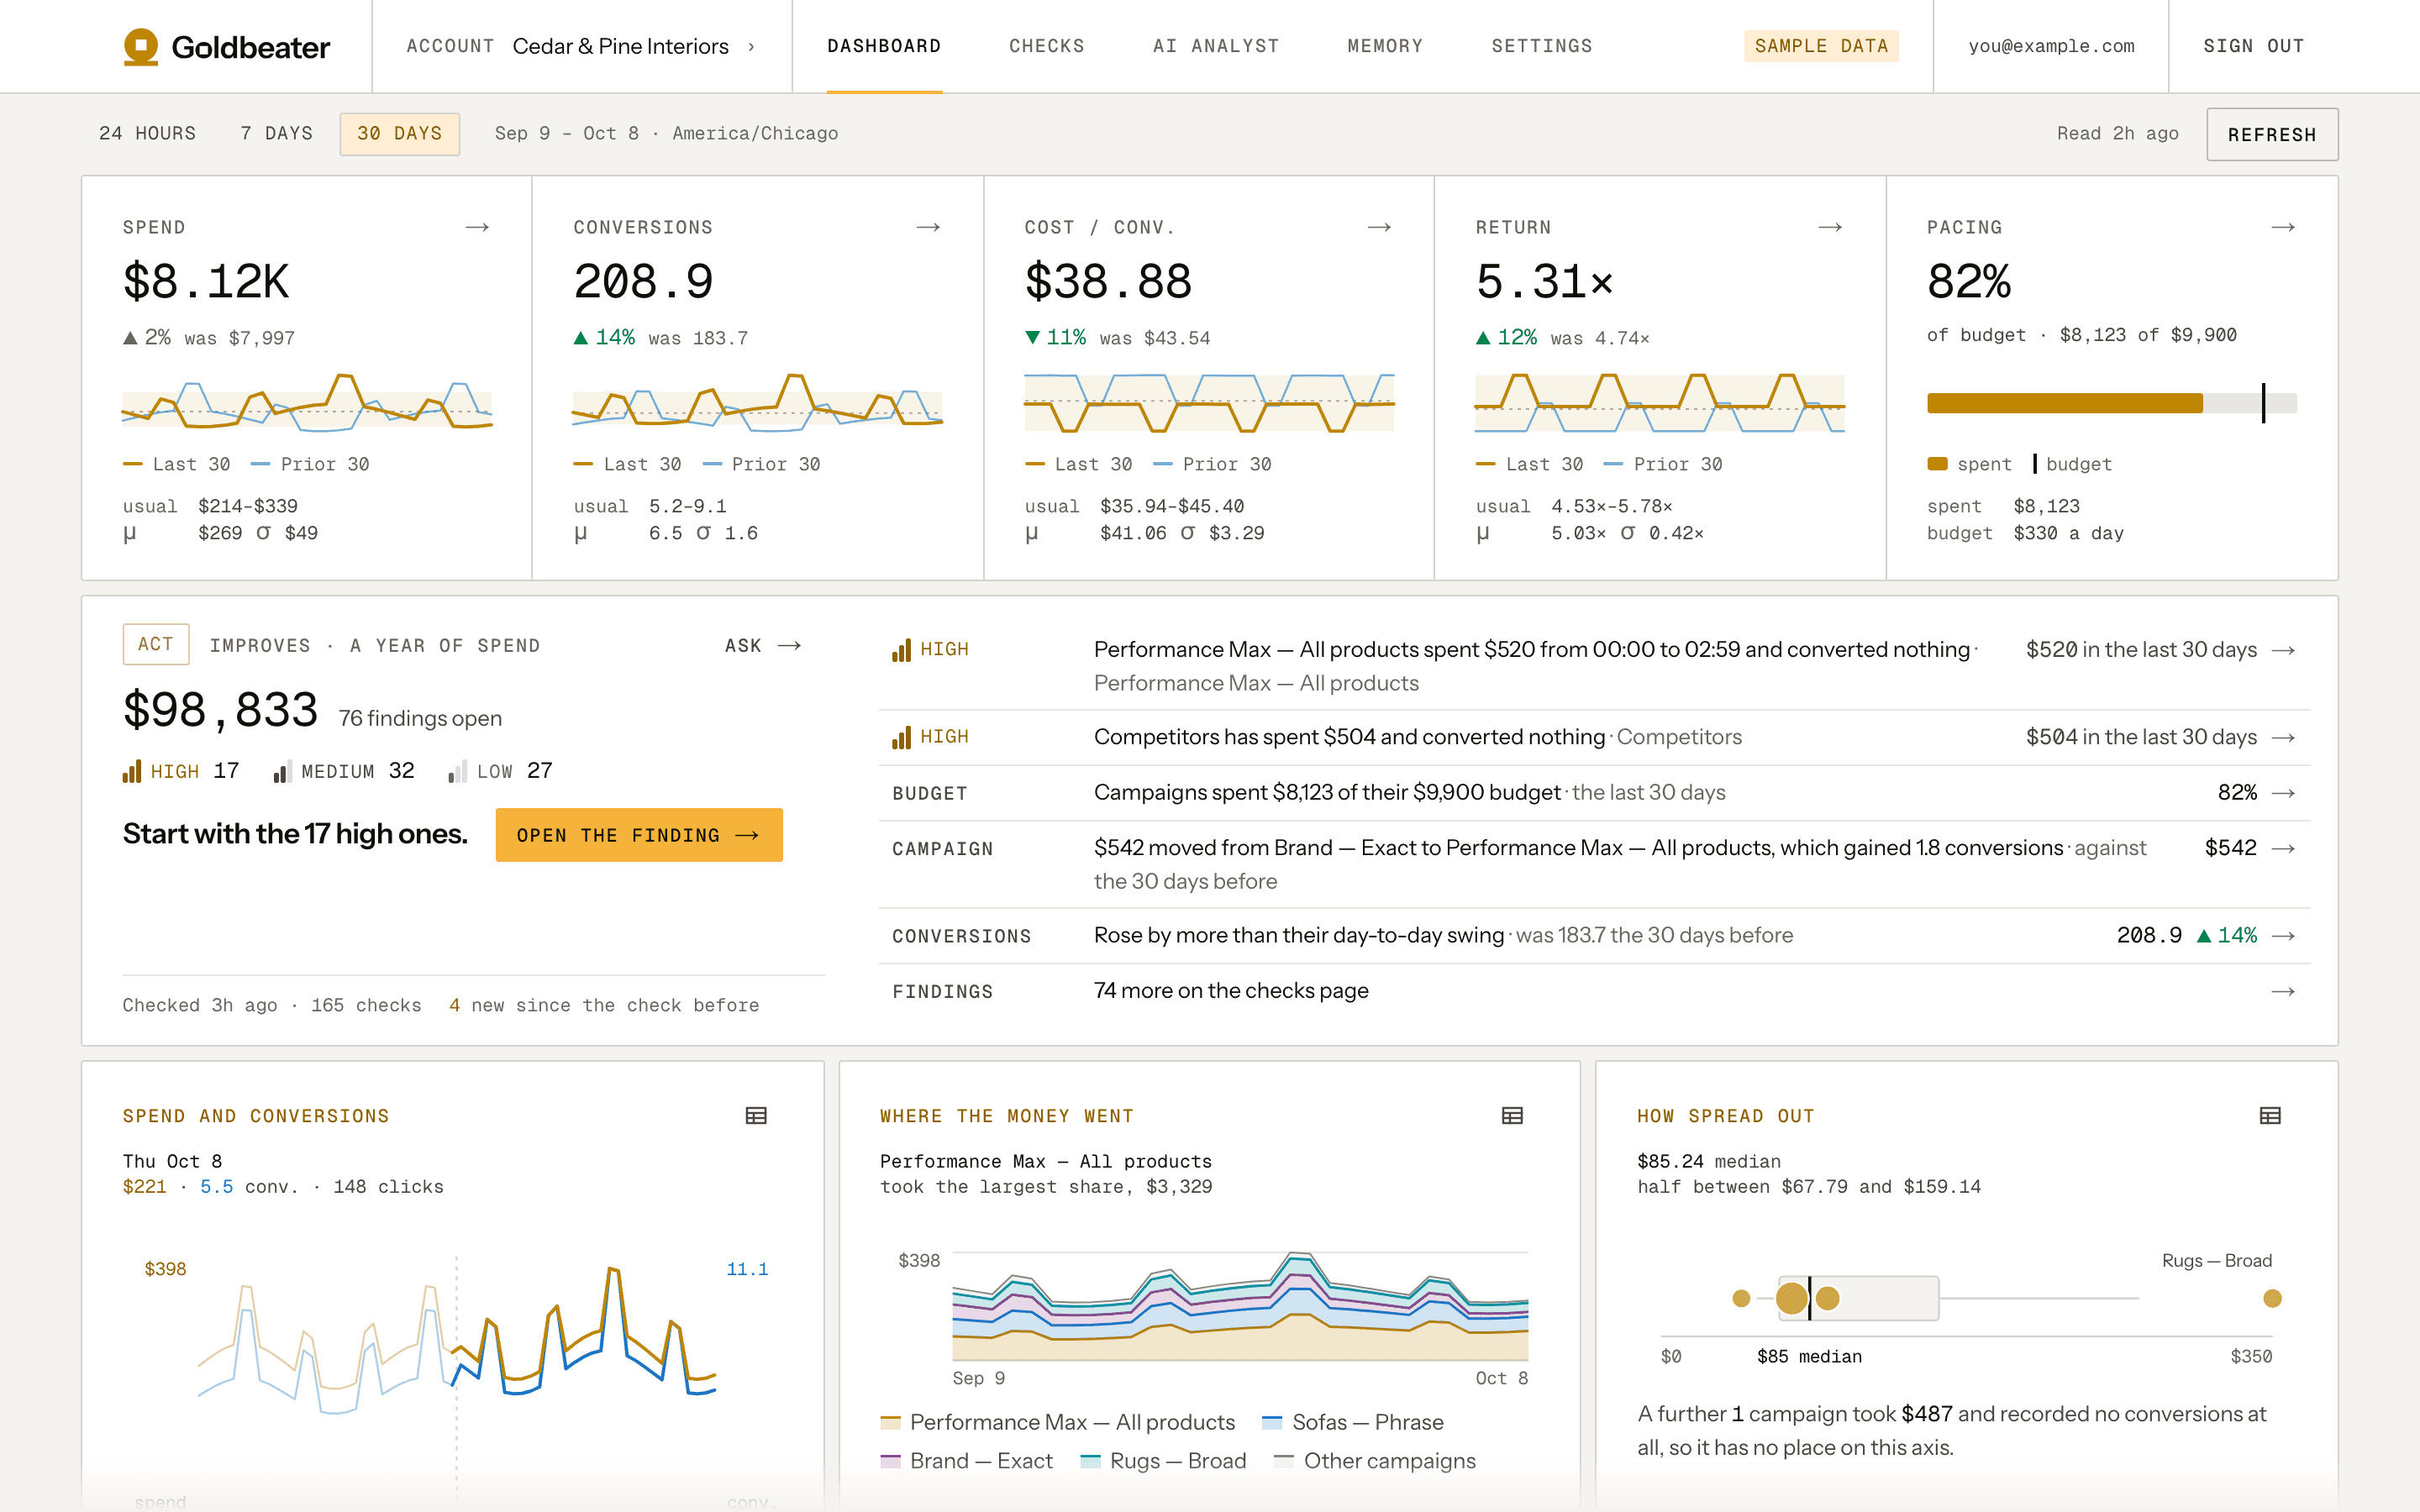Open the Performance Max $520 finding row

click(1594, 666)
